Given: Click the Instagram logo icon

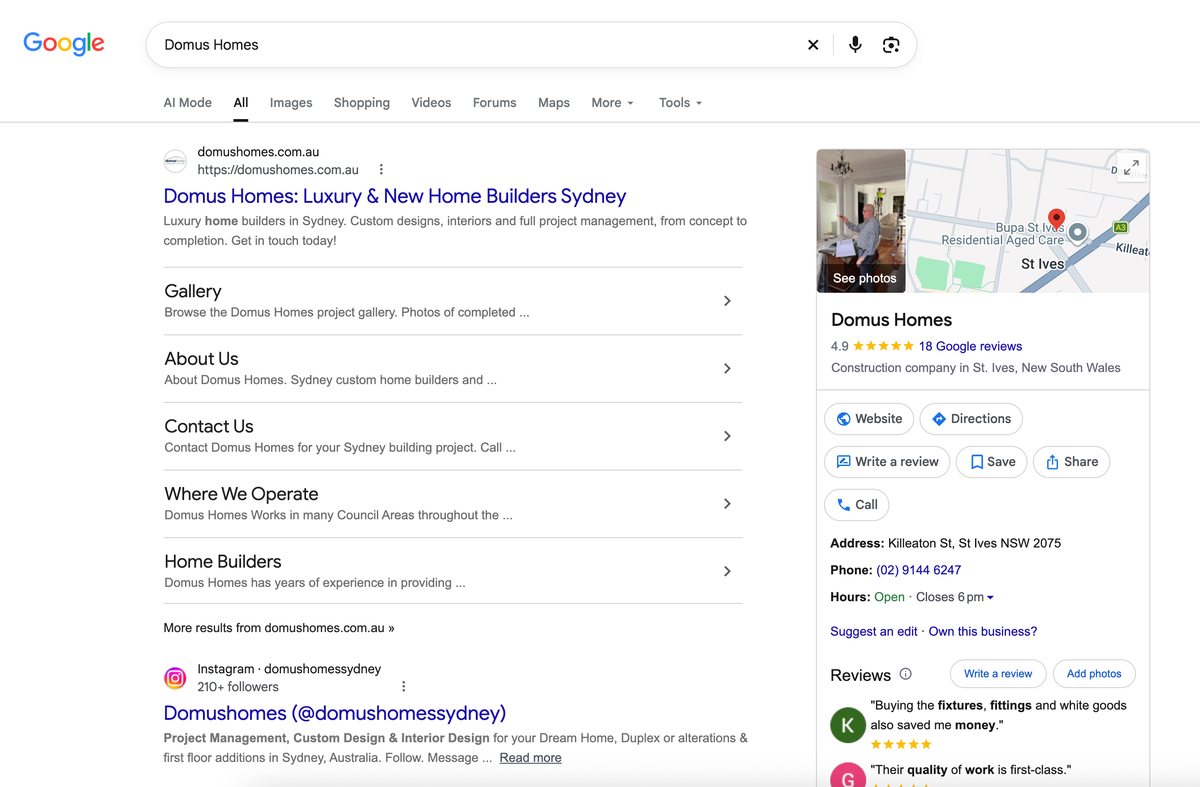Looking at the screenshot, I should click(175, 678).
